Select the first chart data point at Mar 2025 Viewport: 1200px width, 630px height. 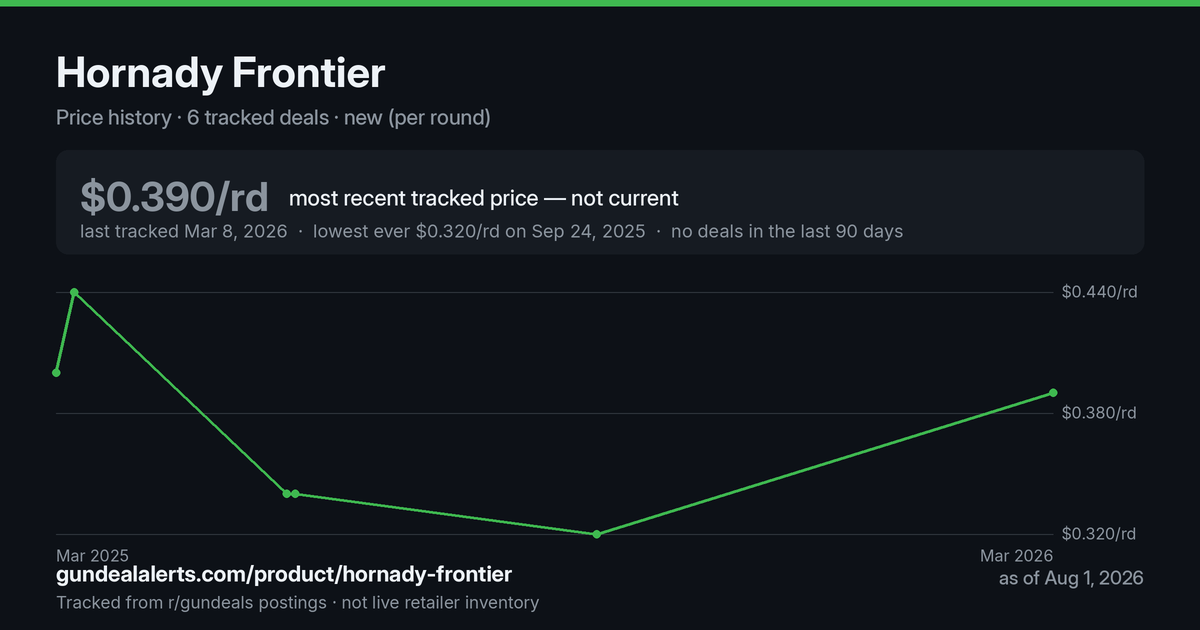click(x=56, y=373)
